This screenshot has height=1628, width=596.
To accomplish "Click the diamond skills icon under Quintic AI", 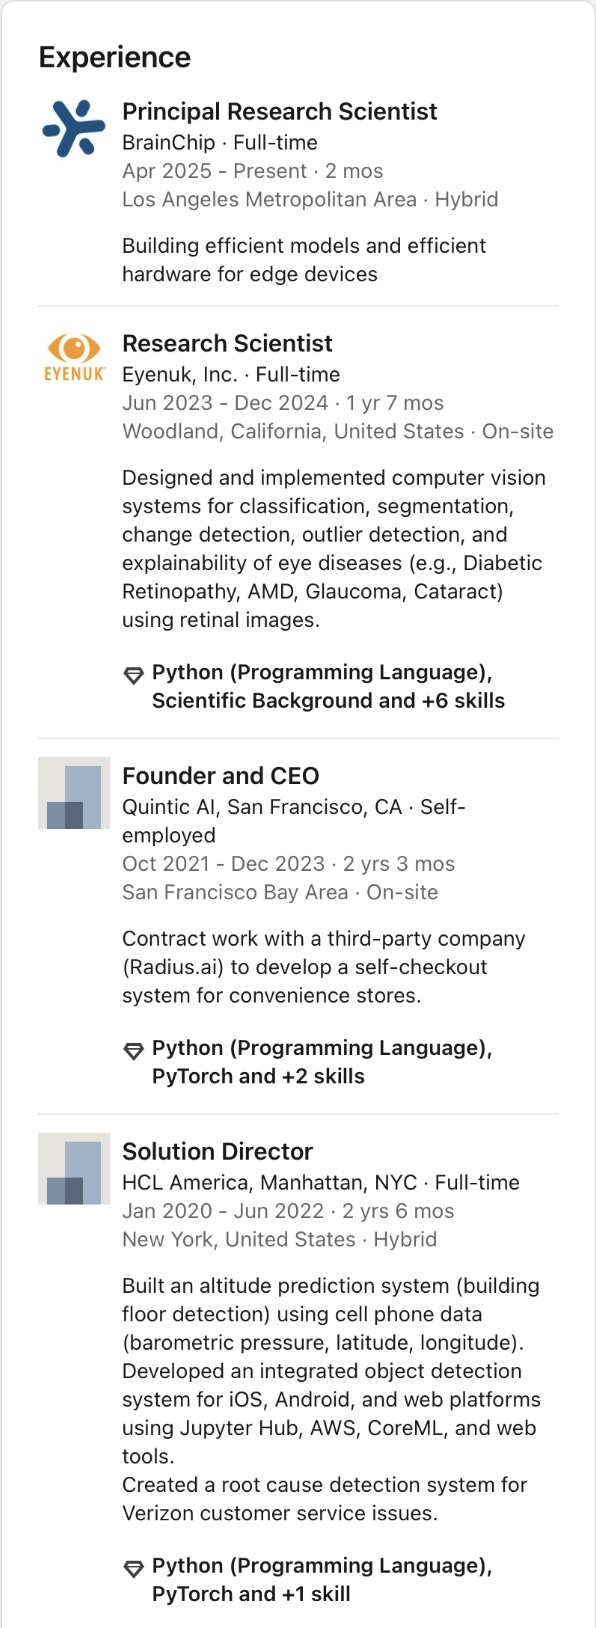I will point(133,1051).
